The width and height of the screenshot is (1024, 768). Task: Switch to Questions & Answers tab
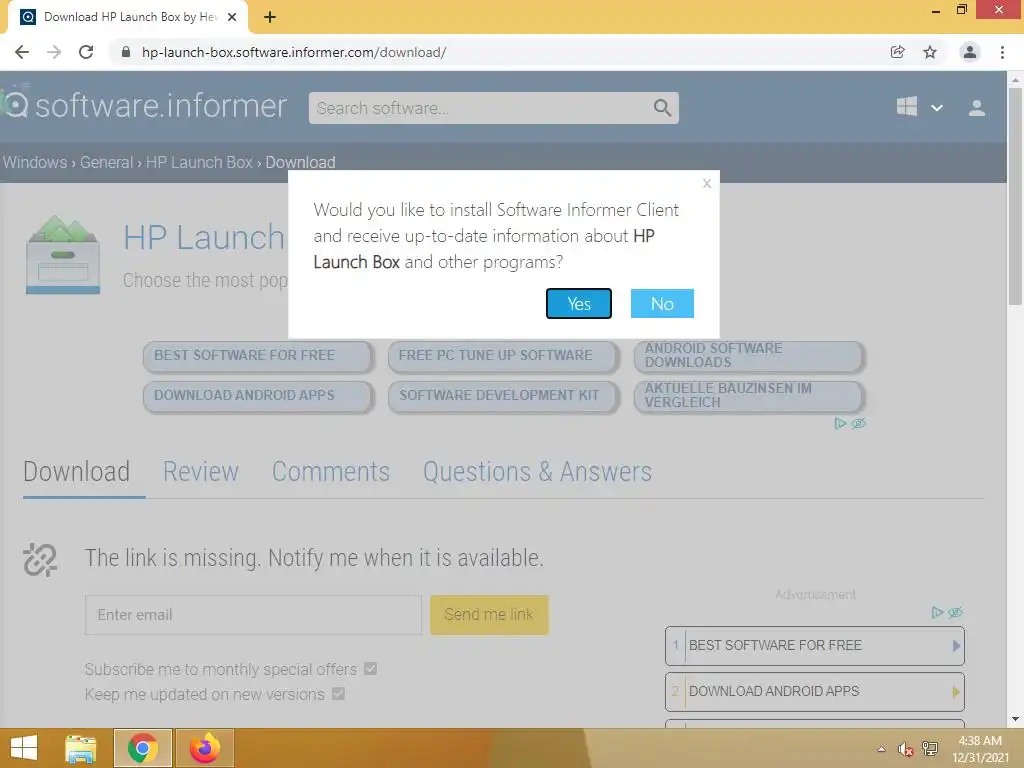537,472
